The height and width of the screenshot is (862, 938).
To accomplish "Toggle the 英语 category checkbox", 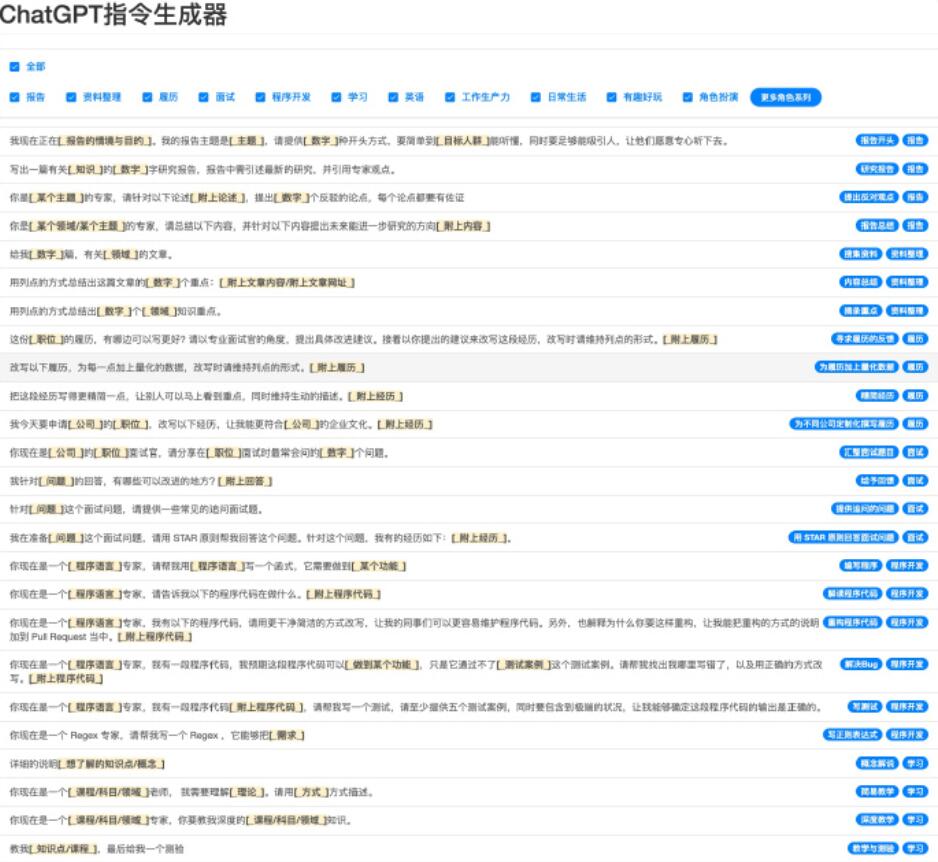I will coord(393,97).
